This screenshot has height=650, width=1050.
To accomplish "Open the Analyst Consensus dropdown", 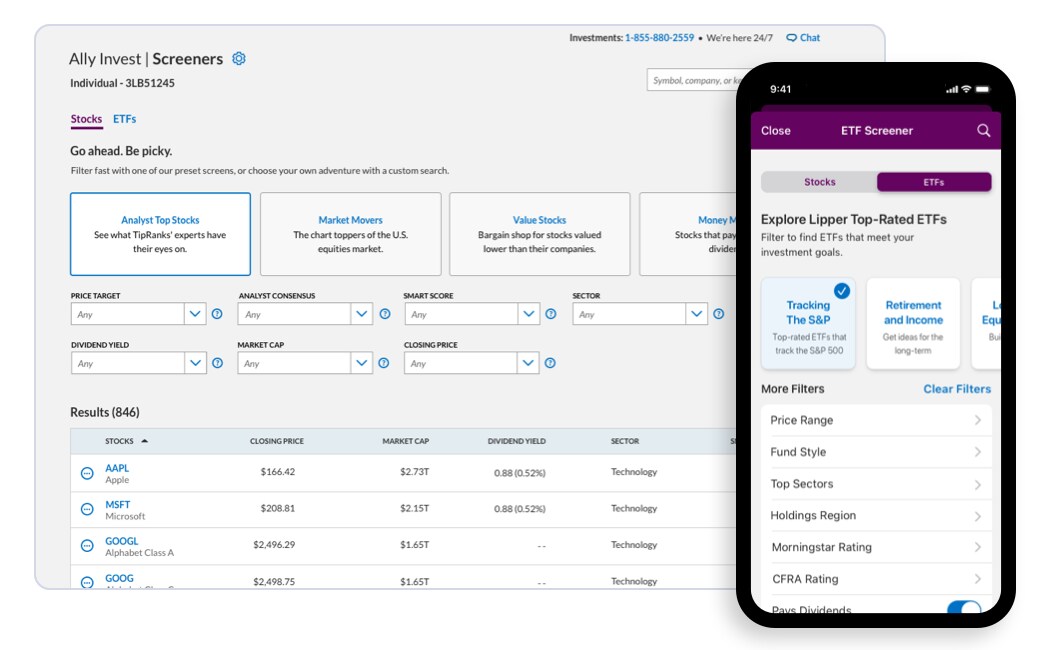I will point(305,314).
